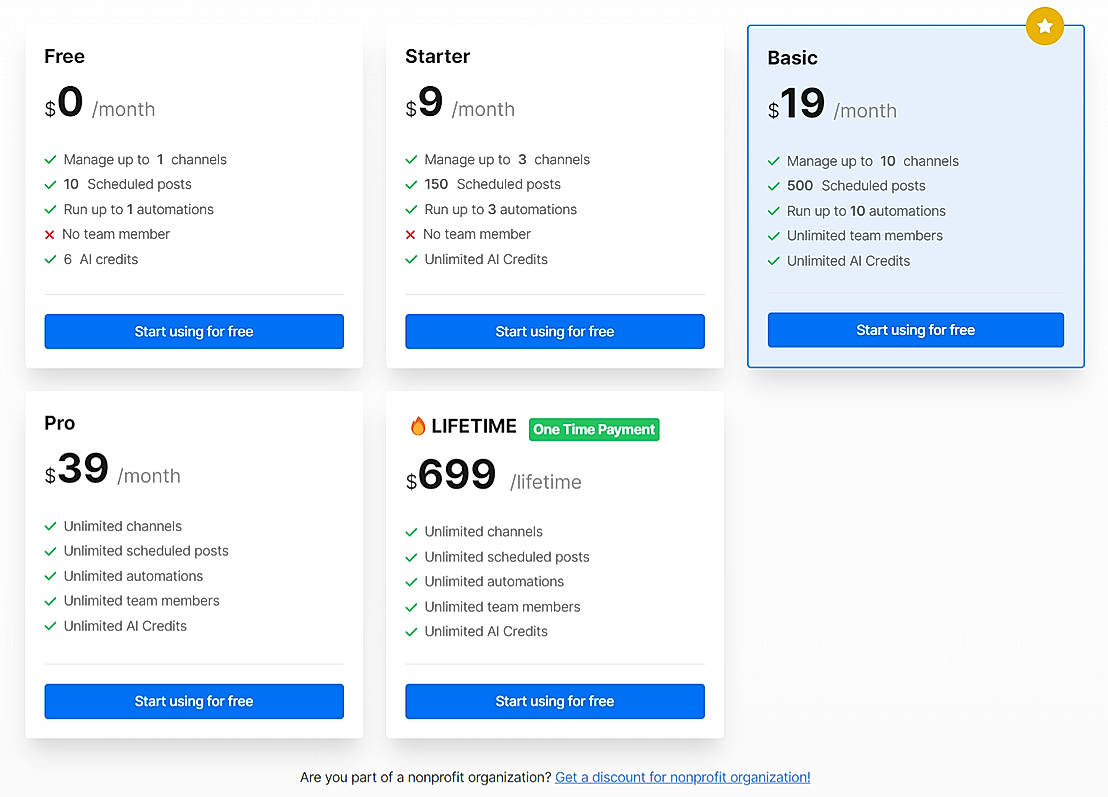Select Start using for free under Lifetime
Screen dimensions: 1108x797
tap(554, 701)
